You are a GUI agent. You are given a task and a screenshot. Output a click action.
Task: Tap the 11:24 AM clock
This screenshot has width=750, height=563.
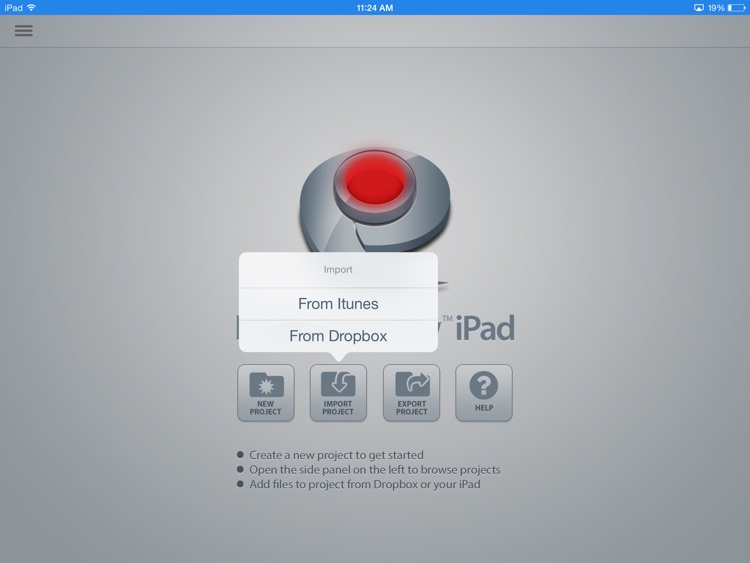(375, 8)
